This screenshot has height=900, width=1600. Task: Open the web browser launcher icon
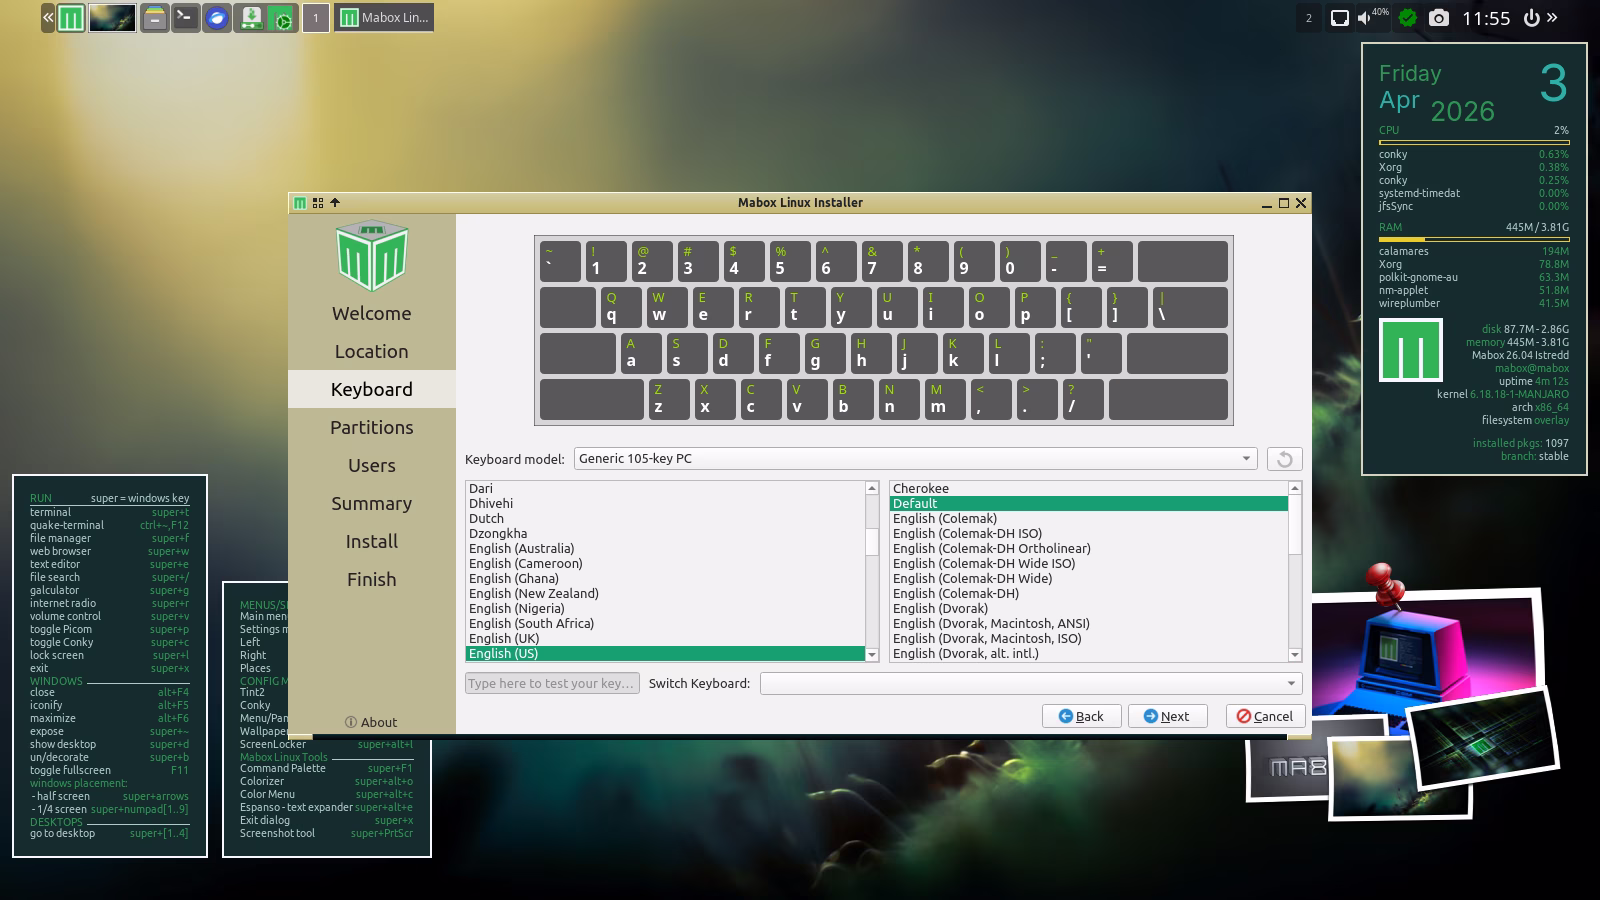(216, 17)
